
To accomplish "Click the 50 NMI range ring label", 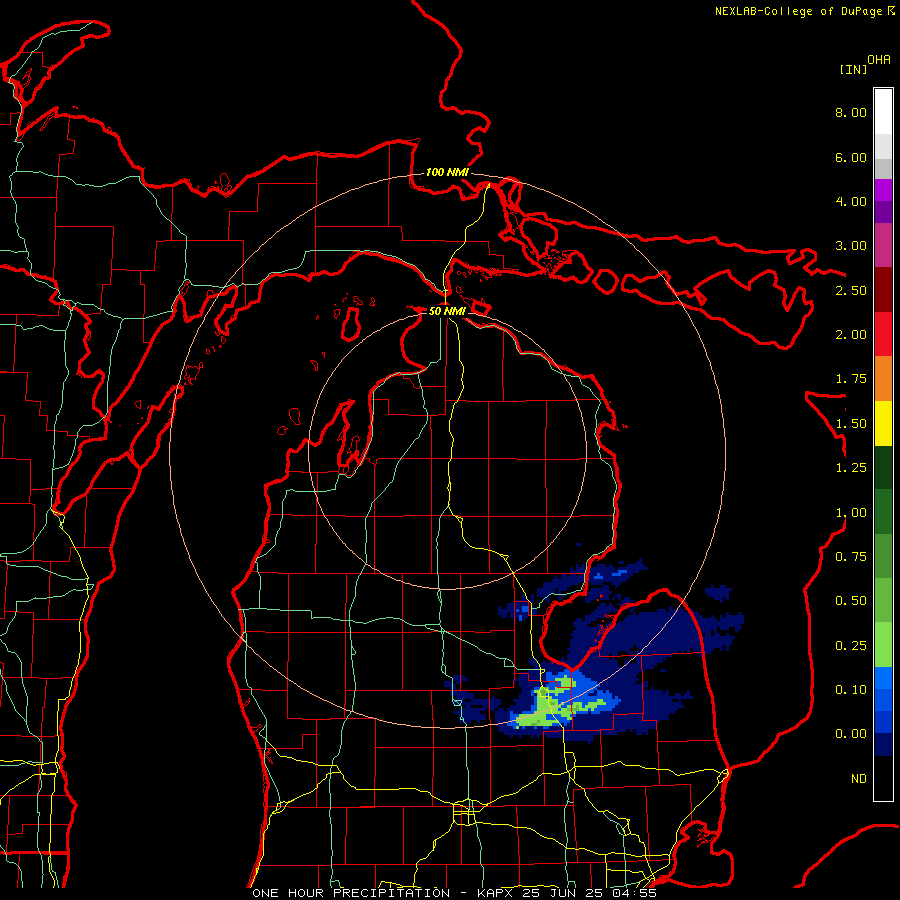I will 447,311.
